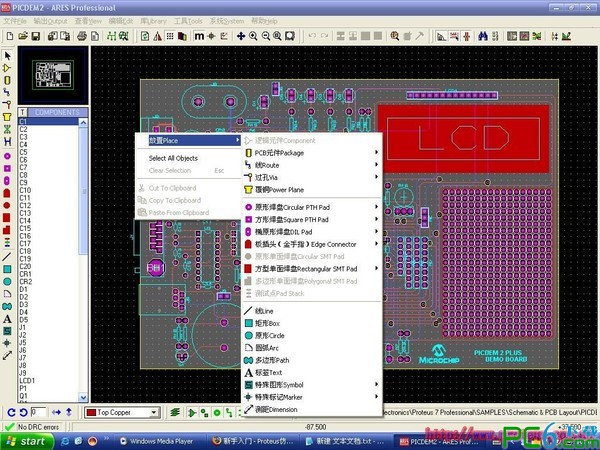Choose the Text label item in submenu
The height and width of the screenshot is (450, 600).
[270, 372]
